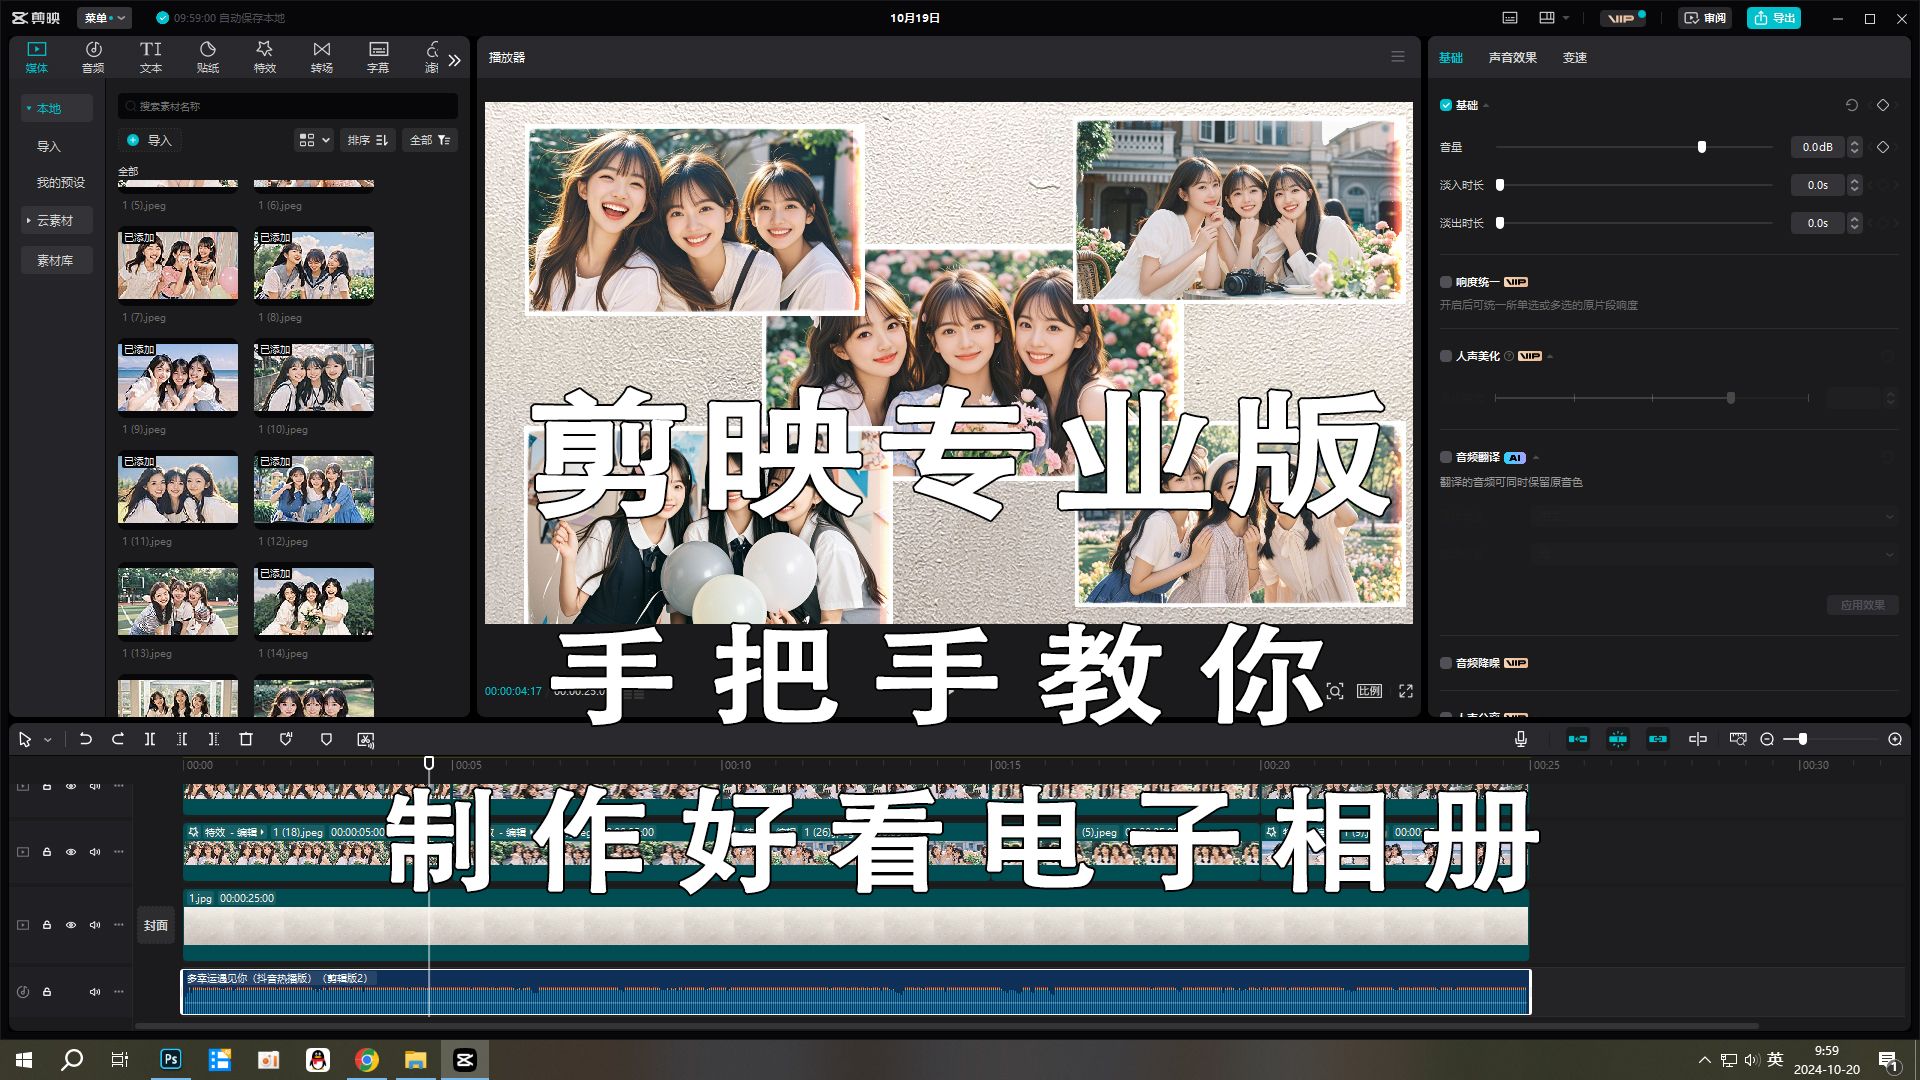
Task: Select 我的预设 in the sidebar
Action: tap(61, 182)
